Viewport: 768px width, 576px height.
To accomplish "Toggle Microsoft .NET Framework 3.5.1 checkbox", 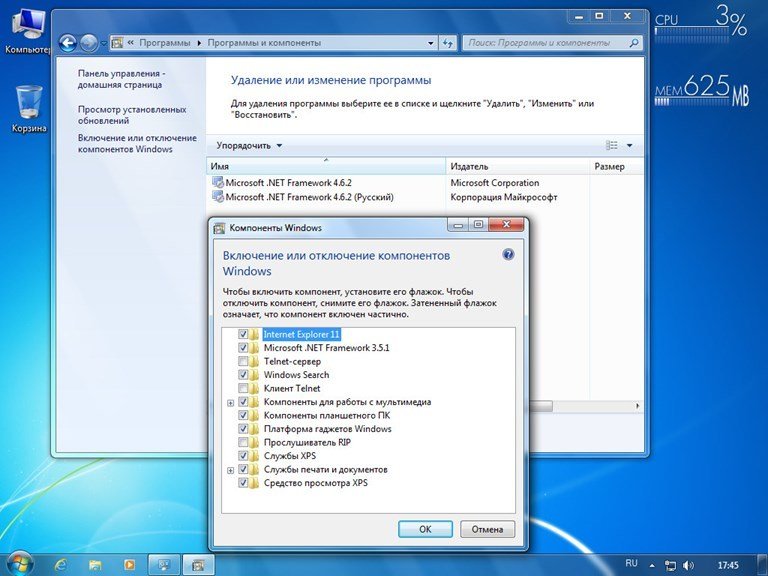I will click(243, 348).
